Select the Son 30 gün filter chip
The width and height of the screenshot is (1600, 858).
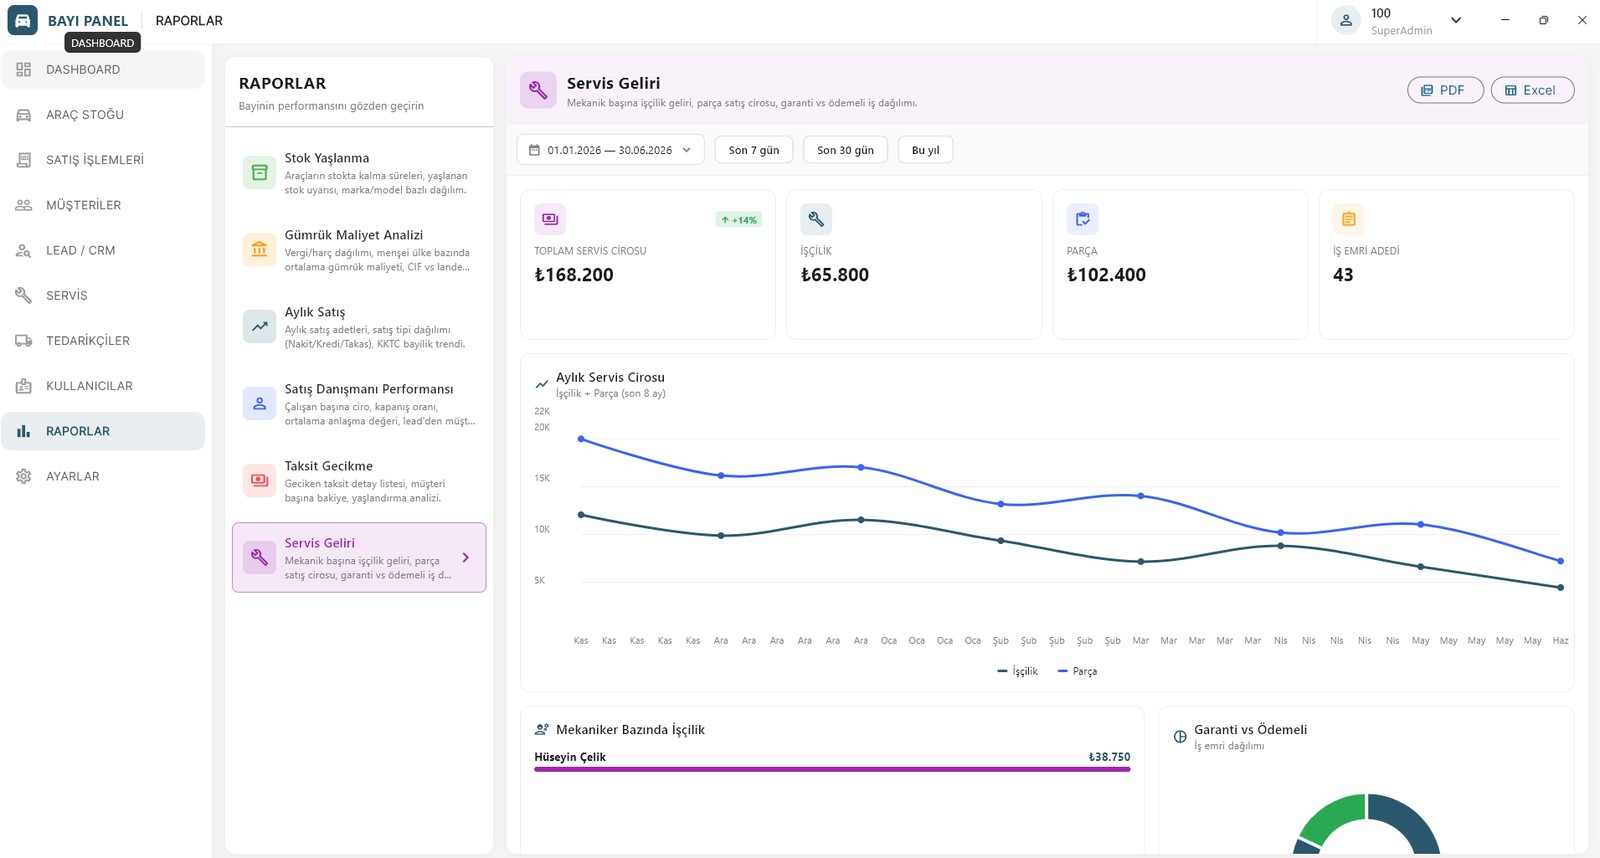[x=845, y=150]
